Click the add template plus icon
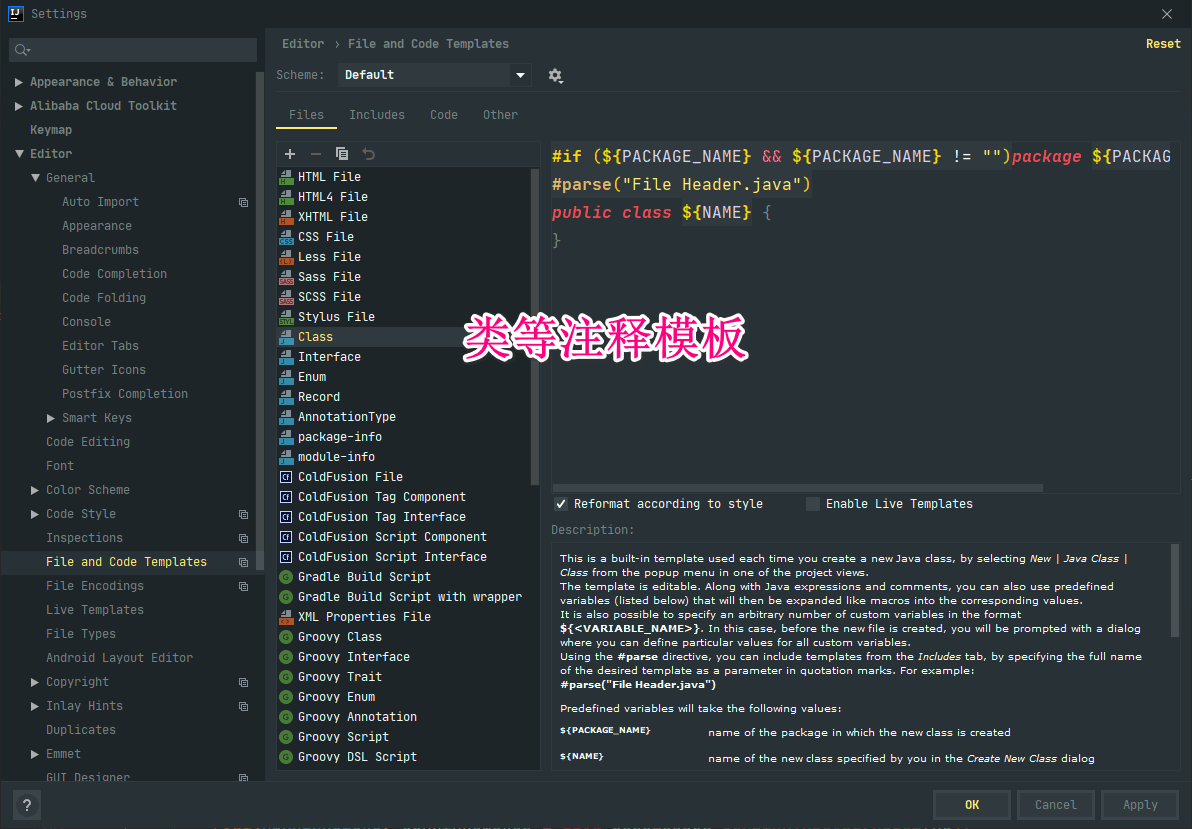The image size is (1192, 829). (290, 154)
